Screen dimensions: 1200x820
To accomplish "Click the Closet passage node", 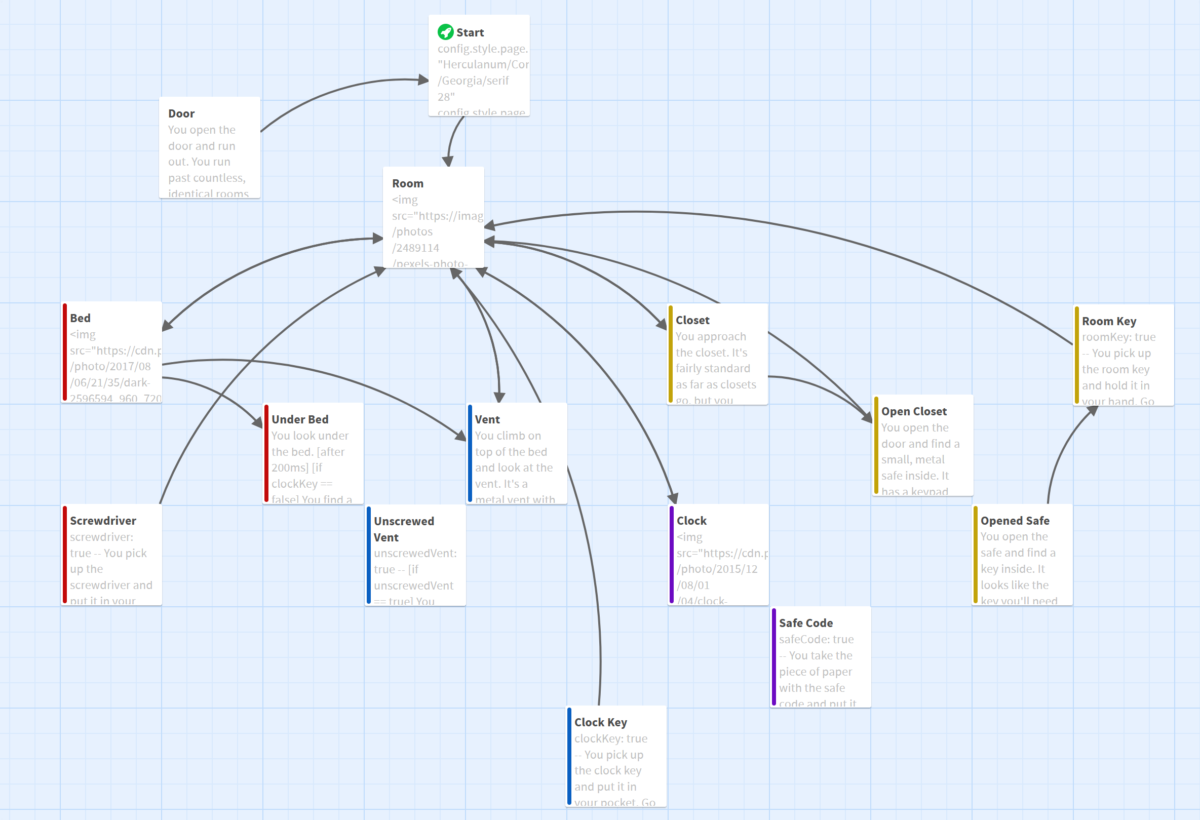I will [x=719, y=354].
